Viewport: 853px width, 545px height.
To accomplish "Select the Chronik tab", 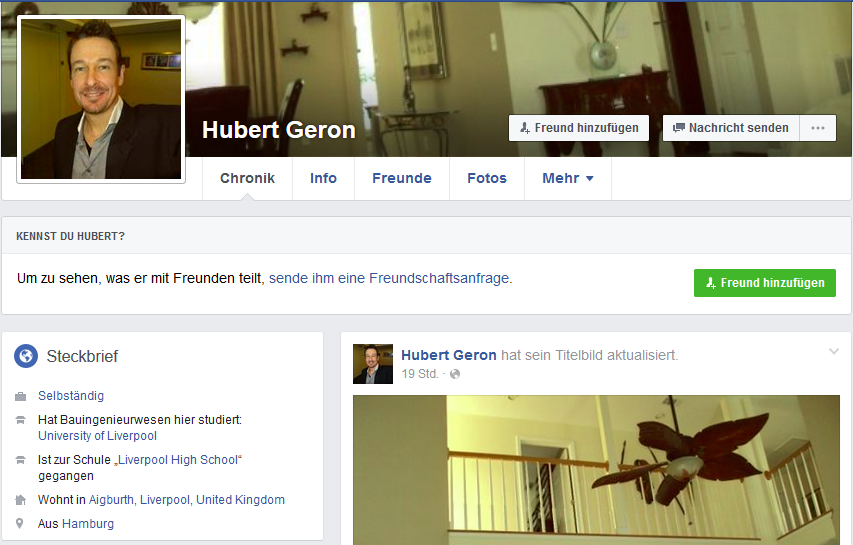I will point(248,178).
